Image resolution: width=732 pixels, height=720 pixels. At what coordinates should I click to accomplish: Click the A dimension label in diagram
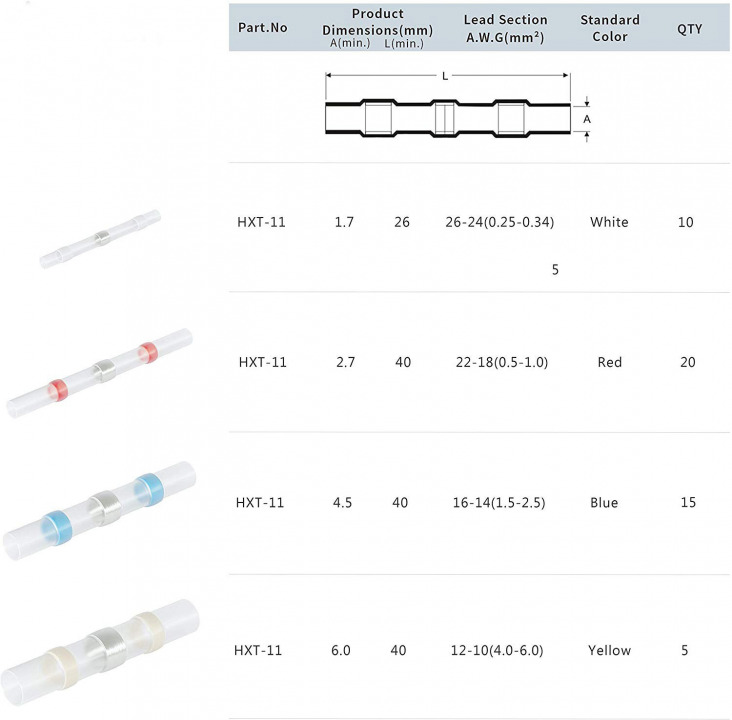587,120
